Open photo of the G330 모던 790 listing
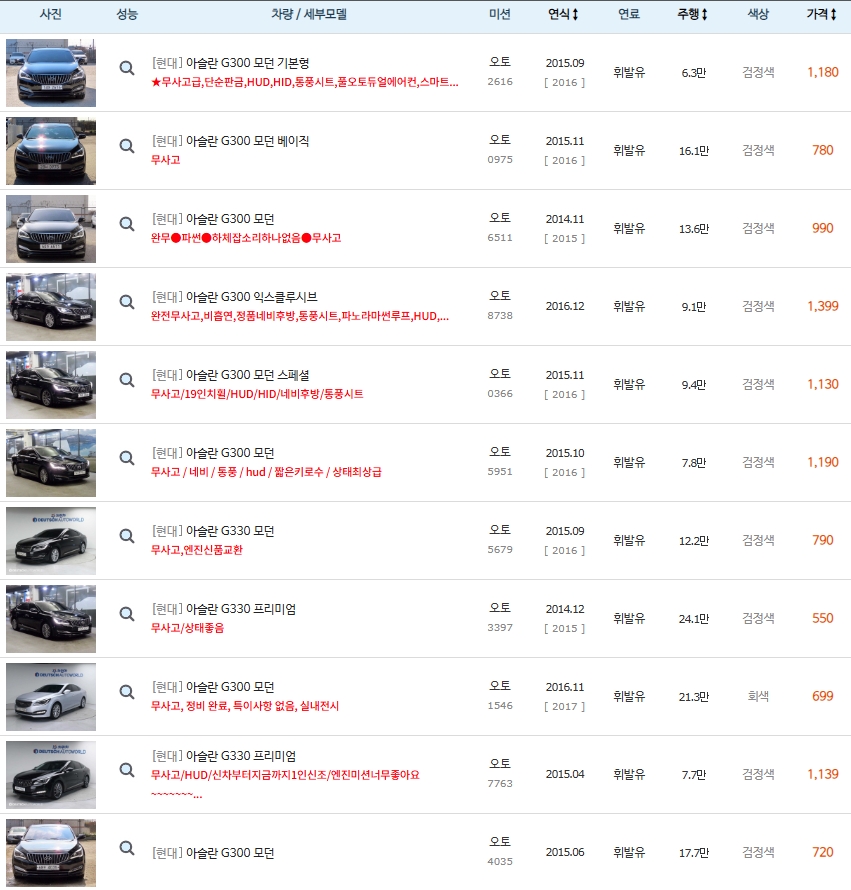851x890 pixels. tap(51, 541)
